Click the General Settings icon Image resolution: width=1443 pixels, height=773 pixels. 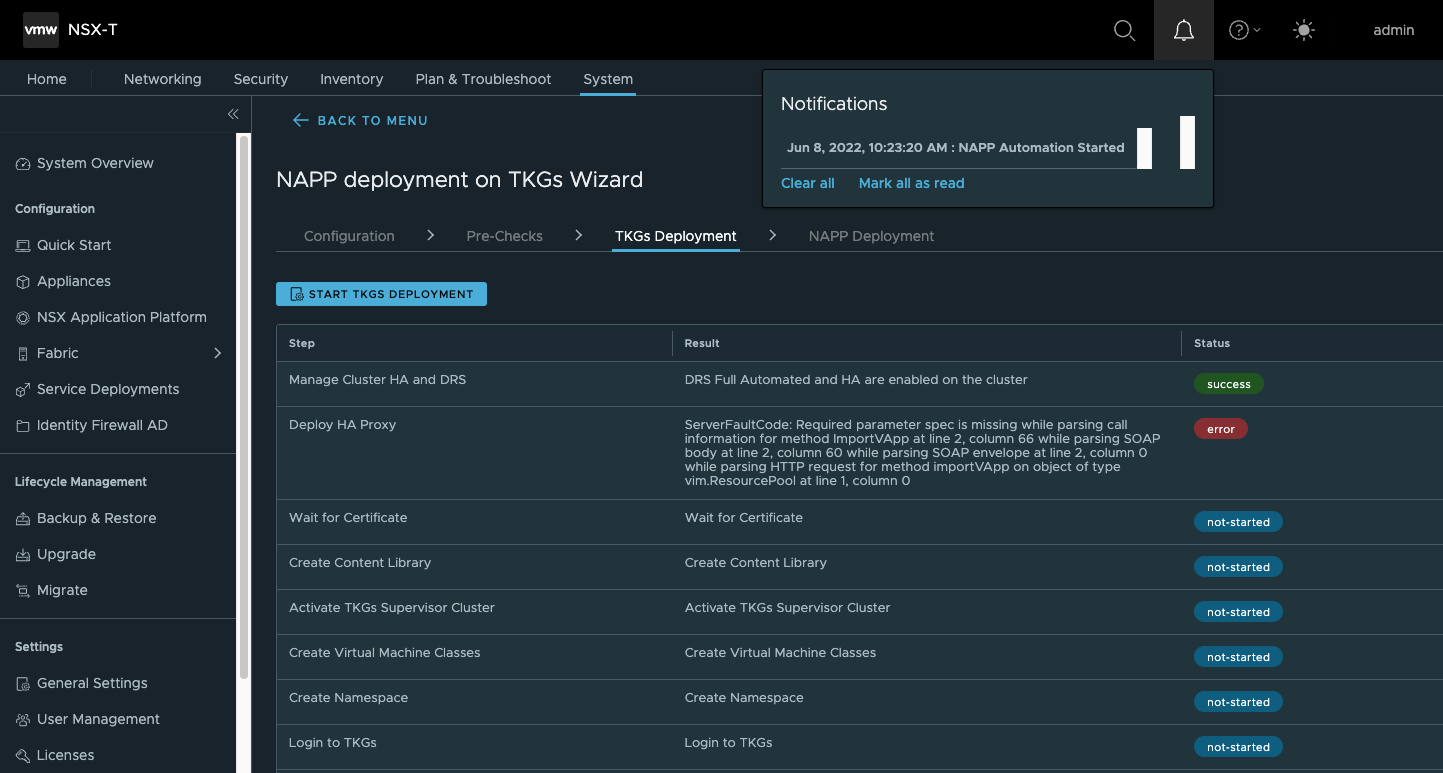click(23, 684)
